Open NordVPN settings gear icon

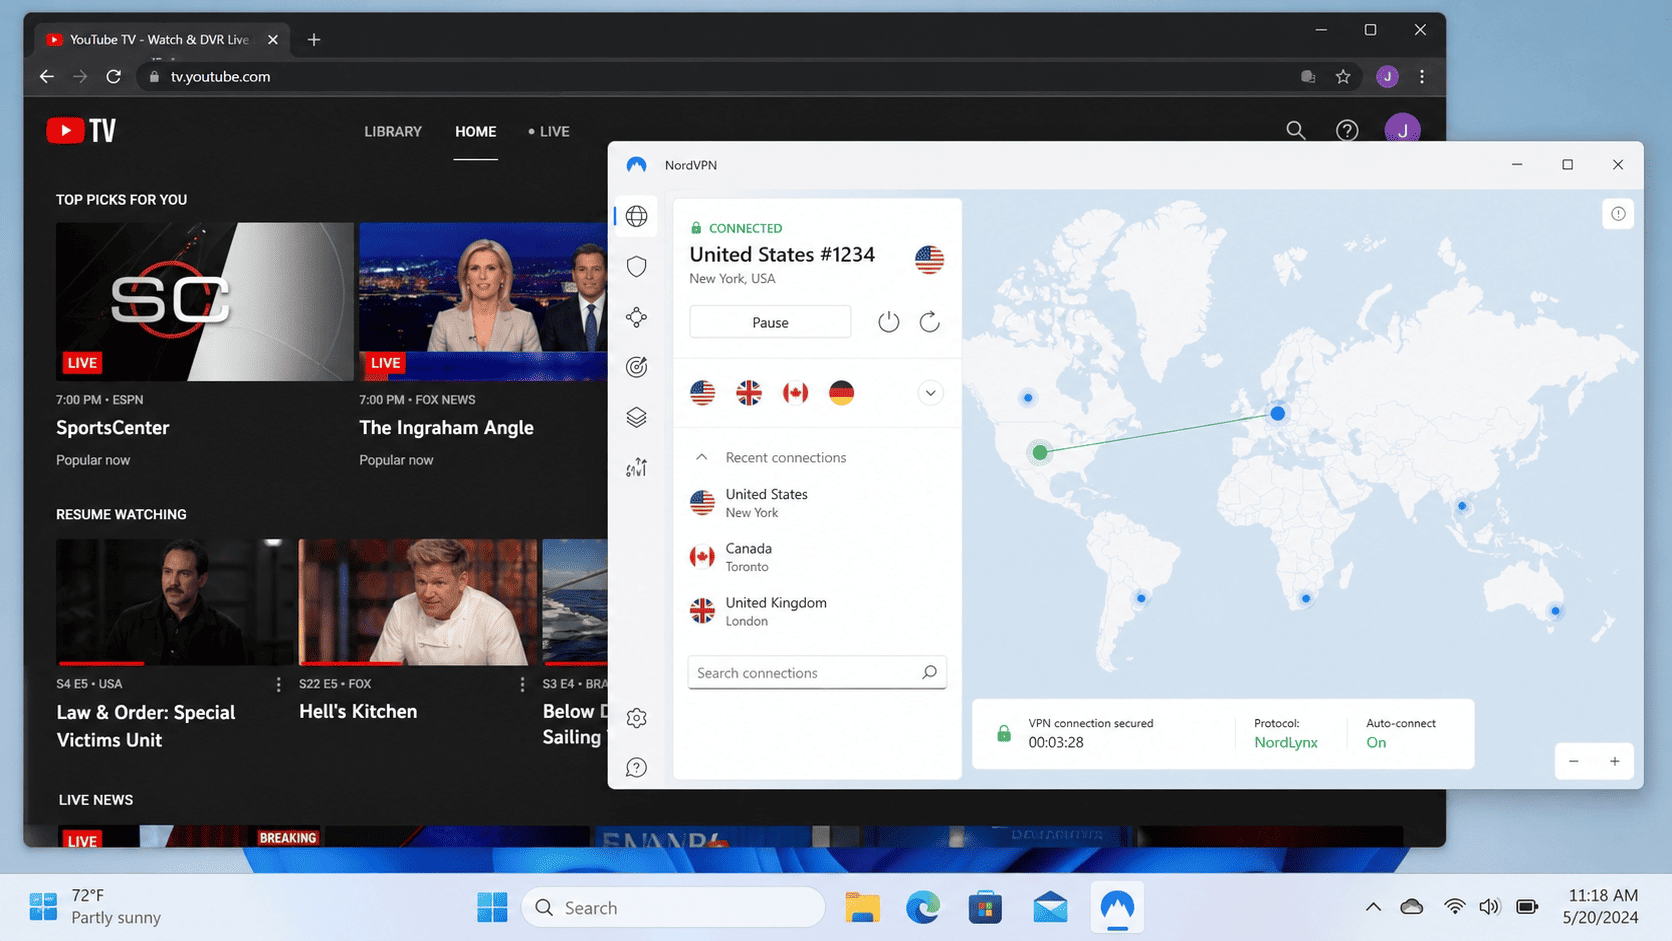(637, 718)
